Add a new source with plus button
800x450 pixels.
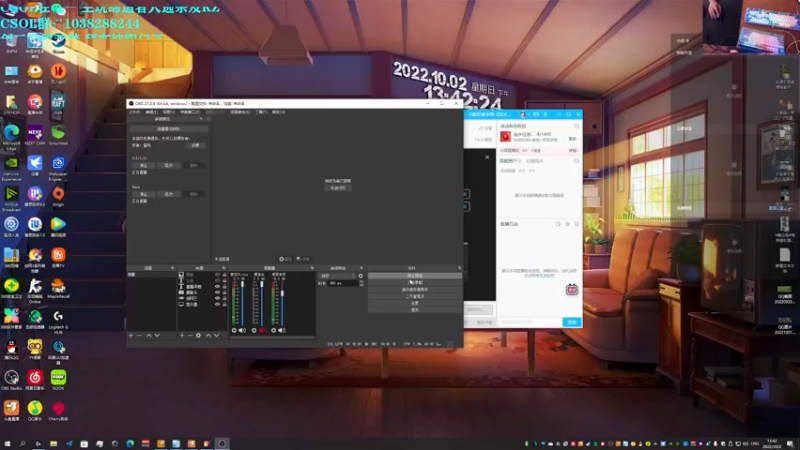pyautogui.click(x=182, y=336)
